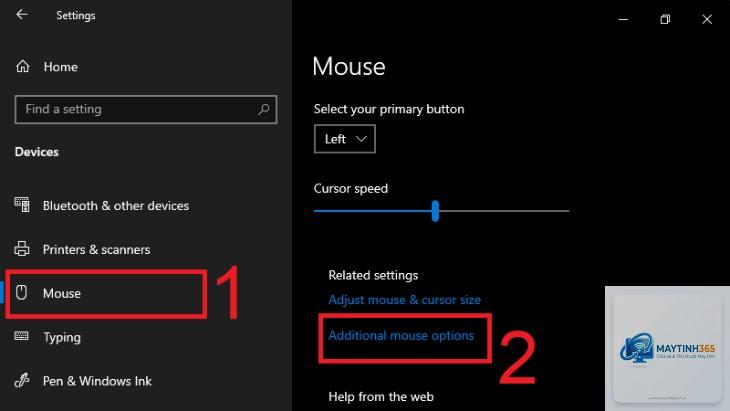The width and height of the screenshot is (730, 411).
Task: Click the Find a setting search box
Action: 146,109
